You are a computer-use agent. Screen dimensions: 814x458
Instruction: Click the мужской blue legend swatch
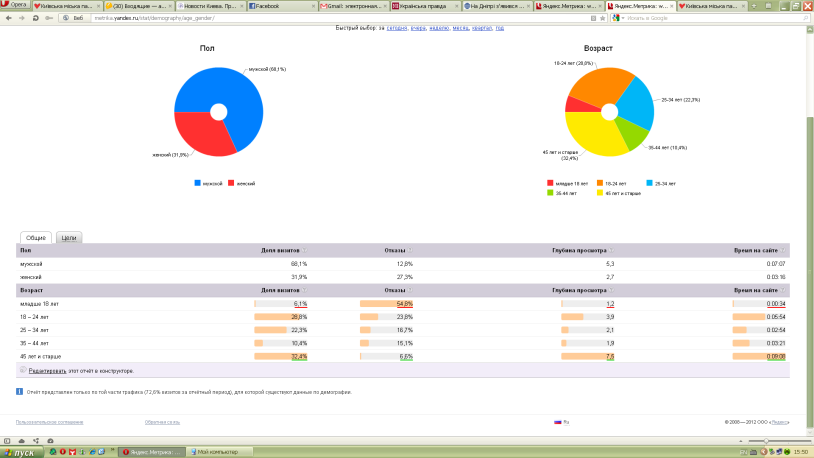(197, 183)
